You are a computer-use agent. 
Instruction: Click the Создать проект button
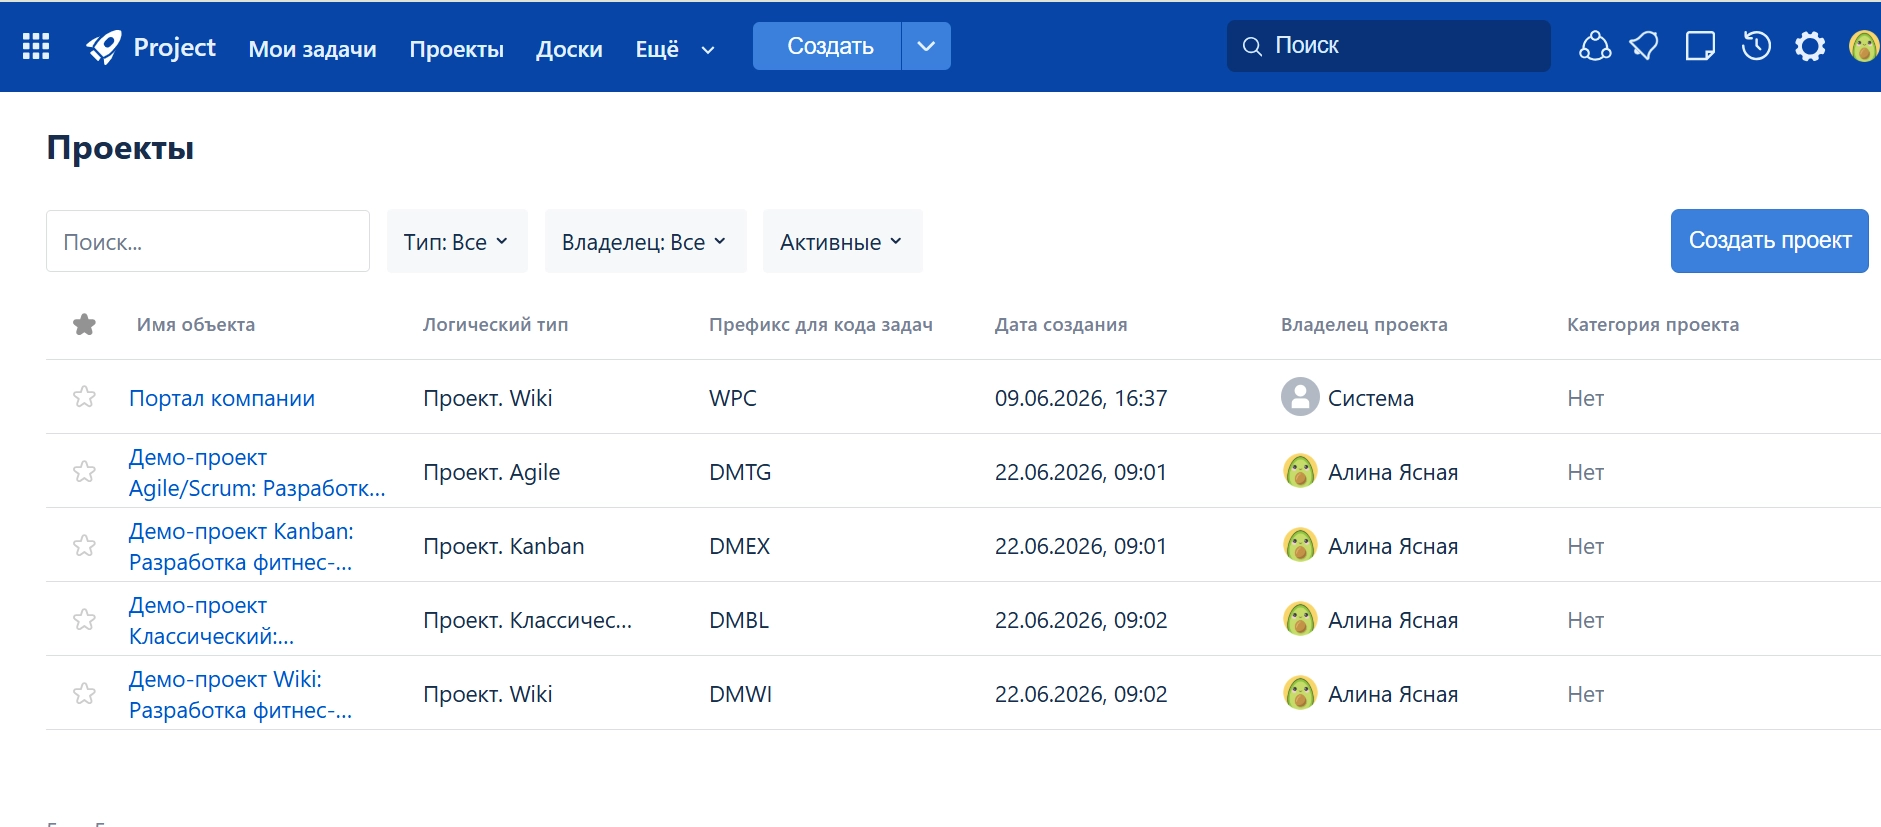pos(1769,241)
